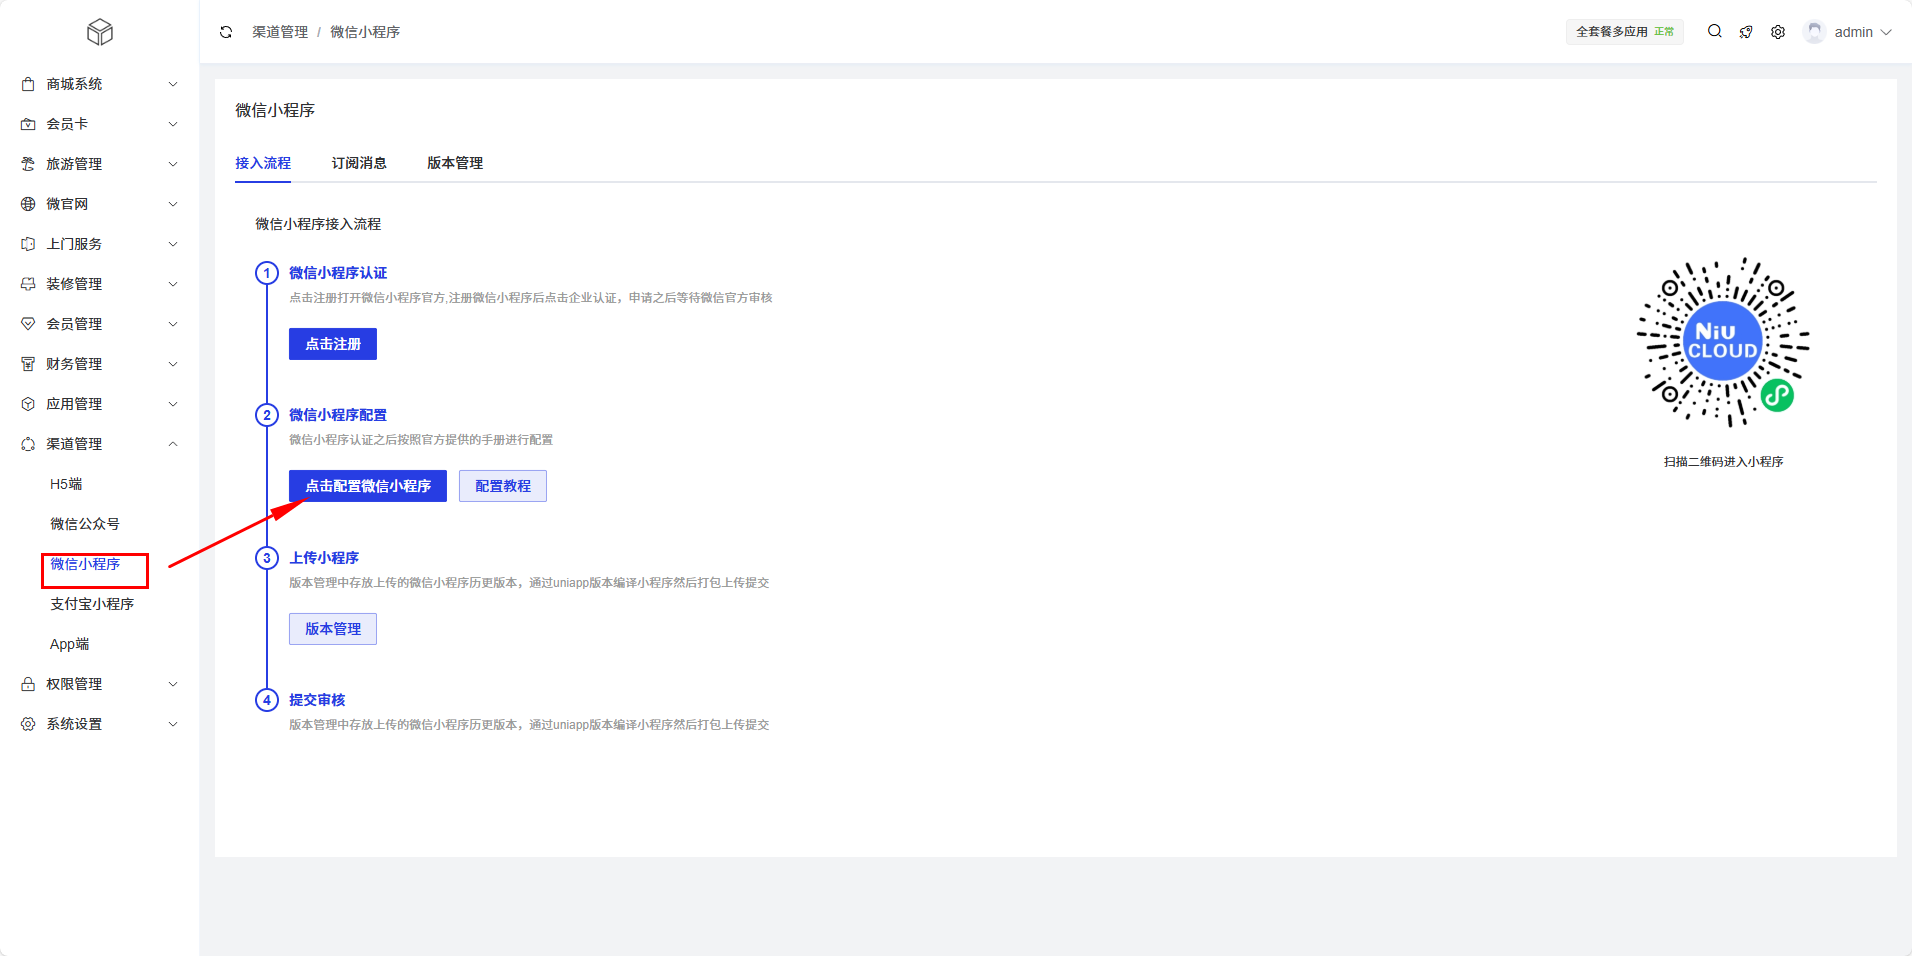1912x956 pixels.
Task: Switch to the 接入流程 tab
Action: click(263, 163)
